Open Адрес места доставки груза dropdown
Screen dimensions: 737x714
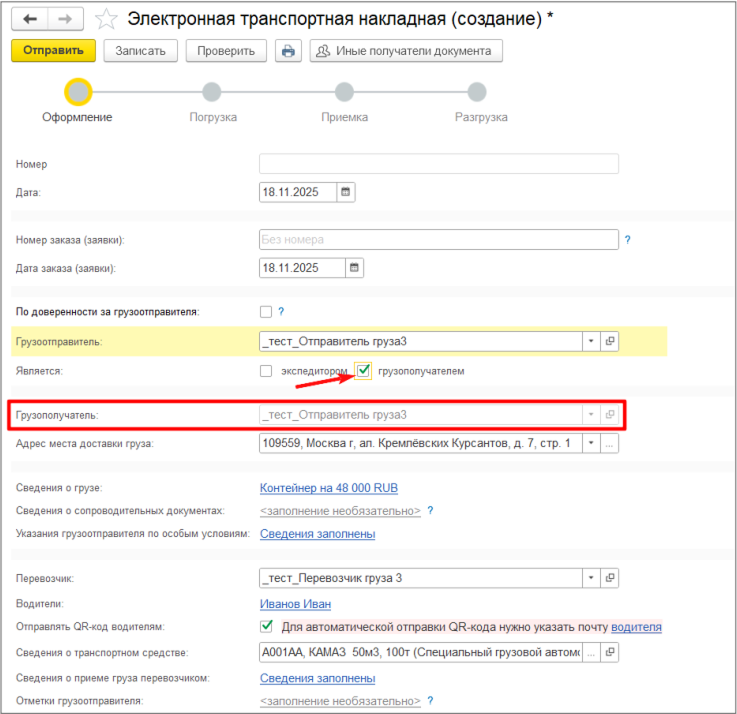(591, 443)
